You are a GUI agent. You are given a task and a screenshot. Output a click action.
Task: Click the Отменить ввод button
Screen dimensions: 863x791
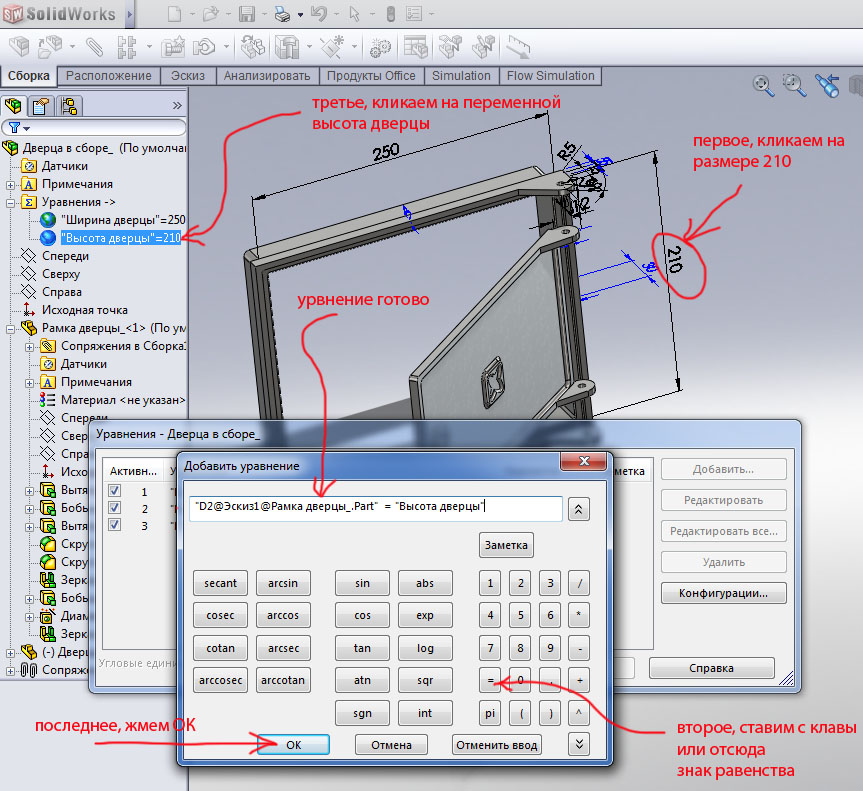[x=497, y=745]
